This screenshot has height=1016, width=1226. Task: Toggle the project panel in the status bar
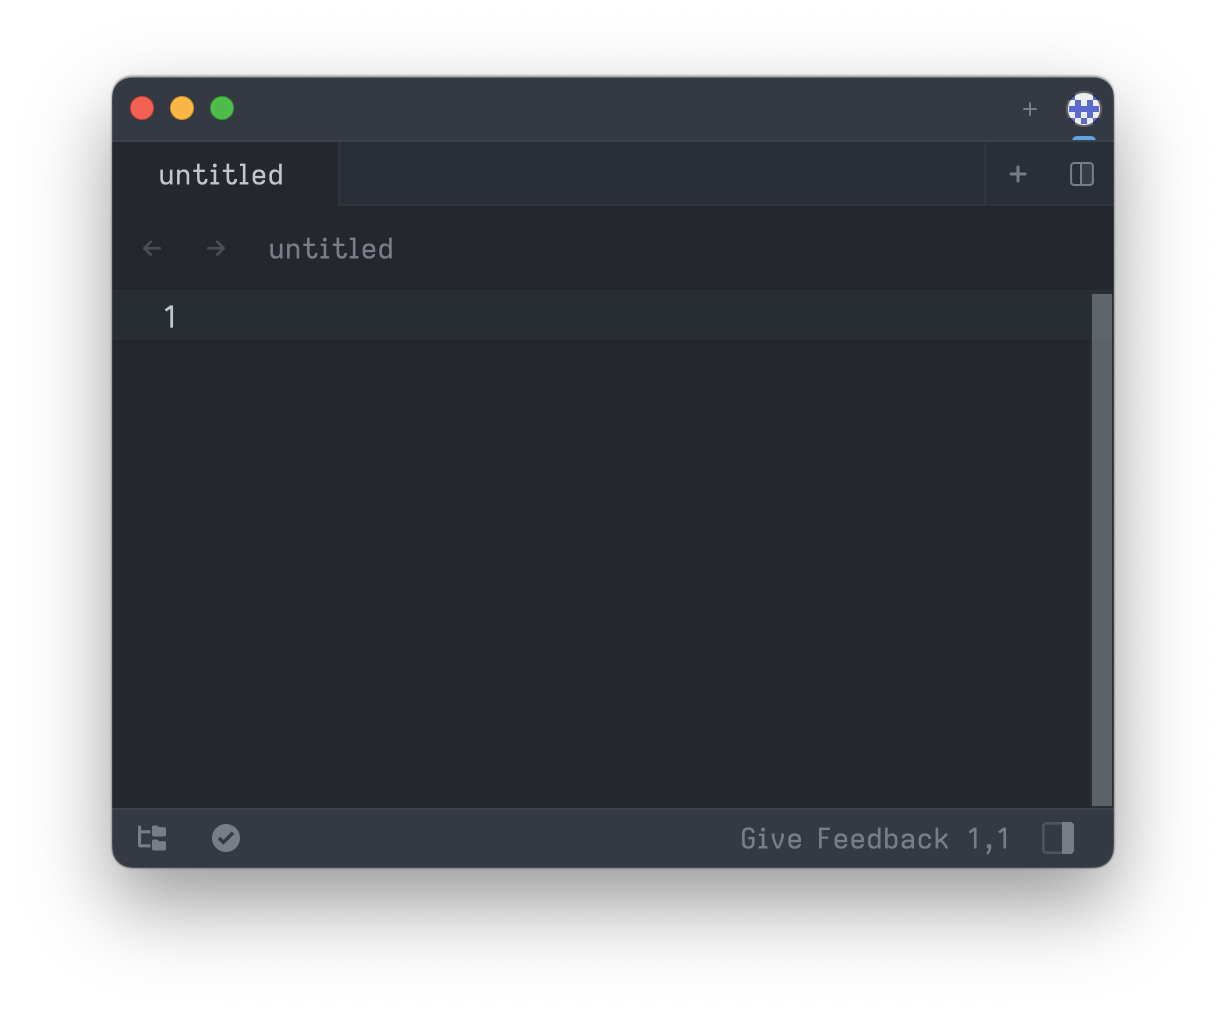pos(152,838)
